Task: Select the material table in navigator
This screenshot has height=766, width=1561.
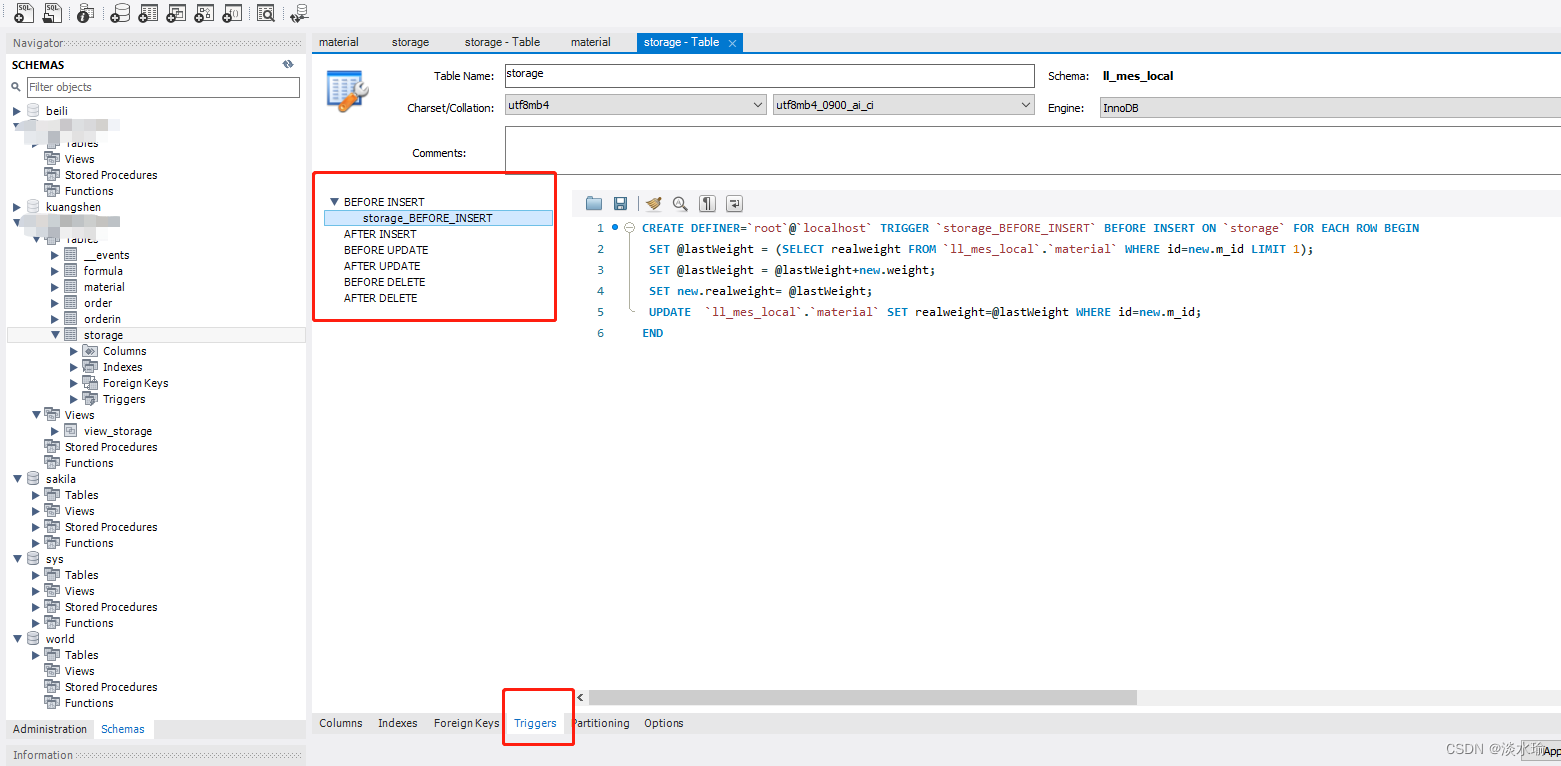Action: coord(104,287)
